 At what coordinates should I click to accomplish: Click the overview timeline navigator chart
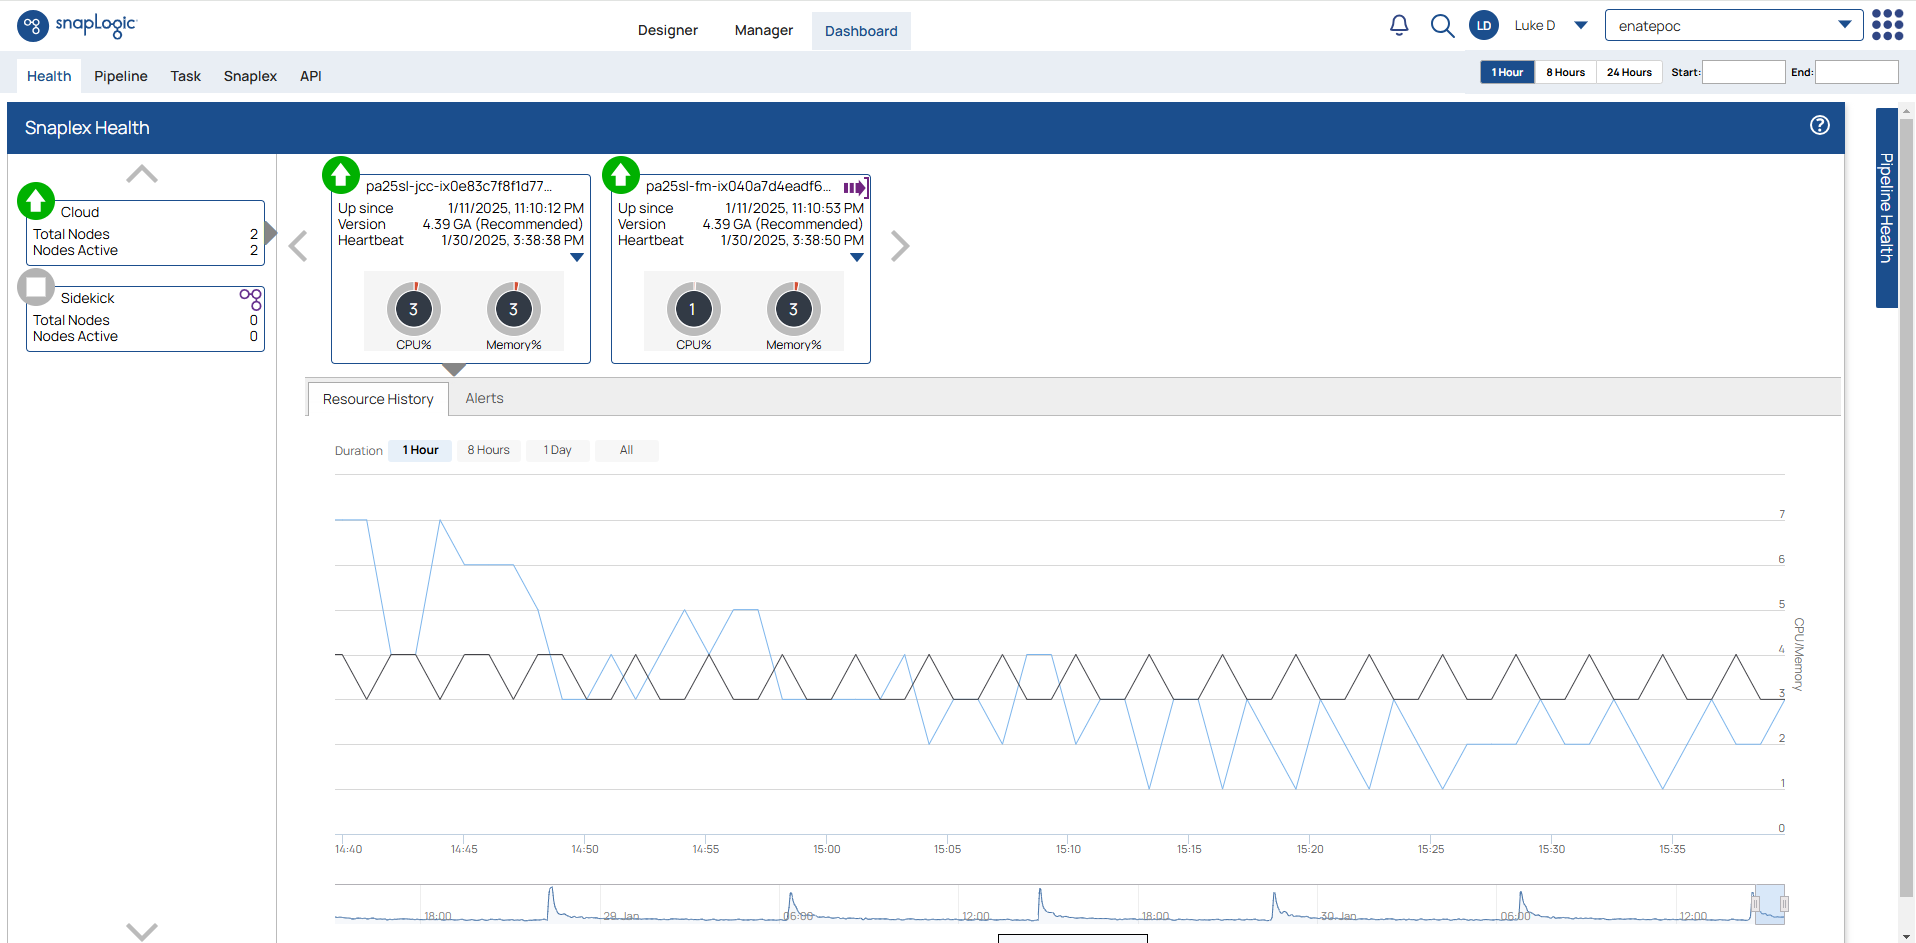(1060, 904)
